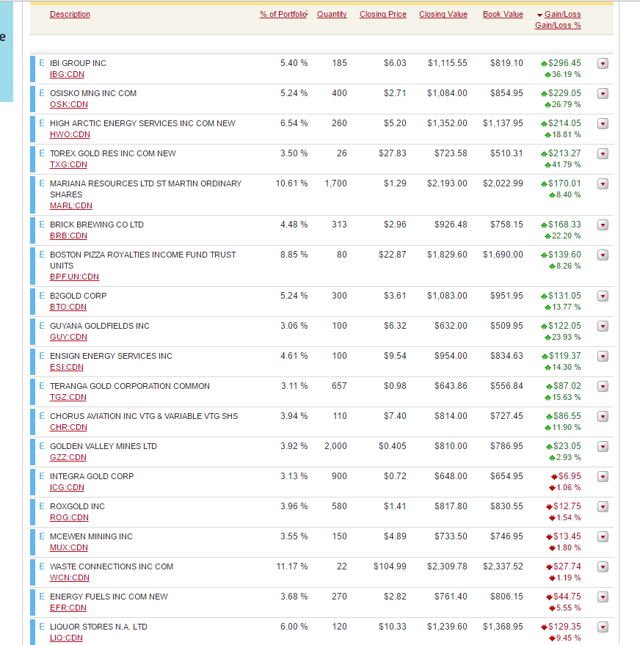Open the row dropdown for Brick Brewing Co

tap(603, 225)
